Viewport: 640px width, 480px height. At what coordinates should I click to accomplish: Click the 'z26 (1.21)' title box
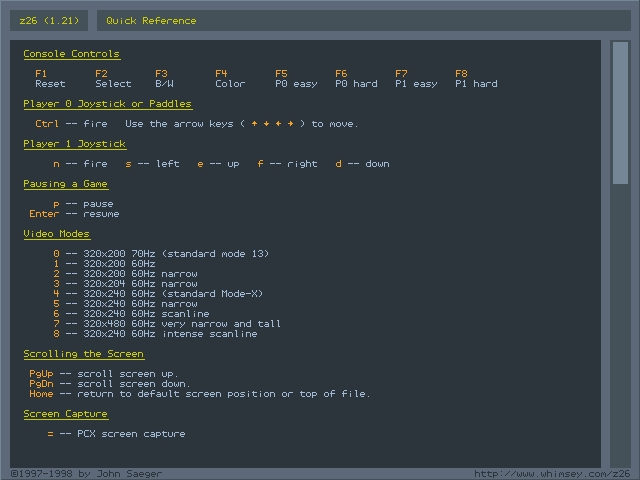click(49, 20)
